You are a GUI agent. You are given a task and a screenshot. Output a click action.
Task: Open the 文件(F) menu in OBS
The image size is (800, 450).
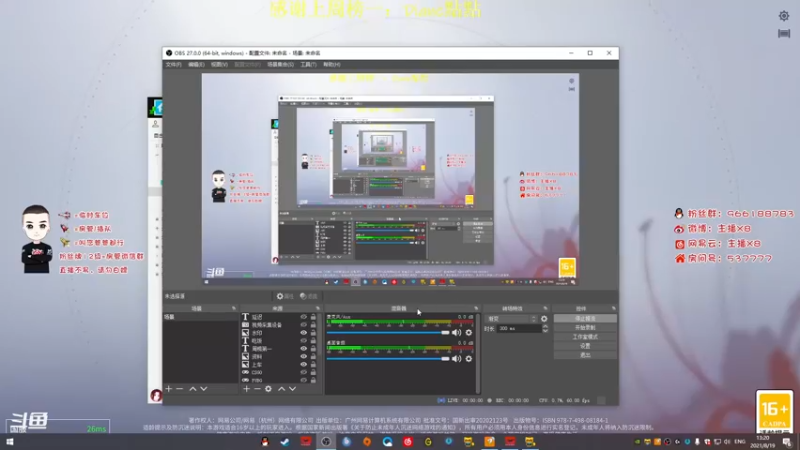coord(173,65)
